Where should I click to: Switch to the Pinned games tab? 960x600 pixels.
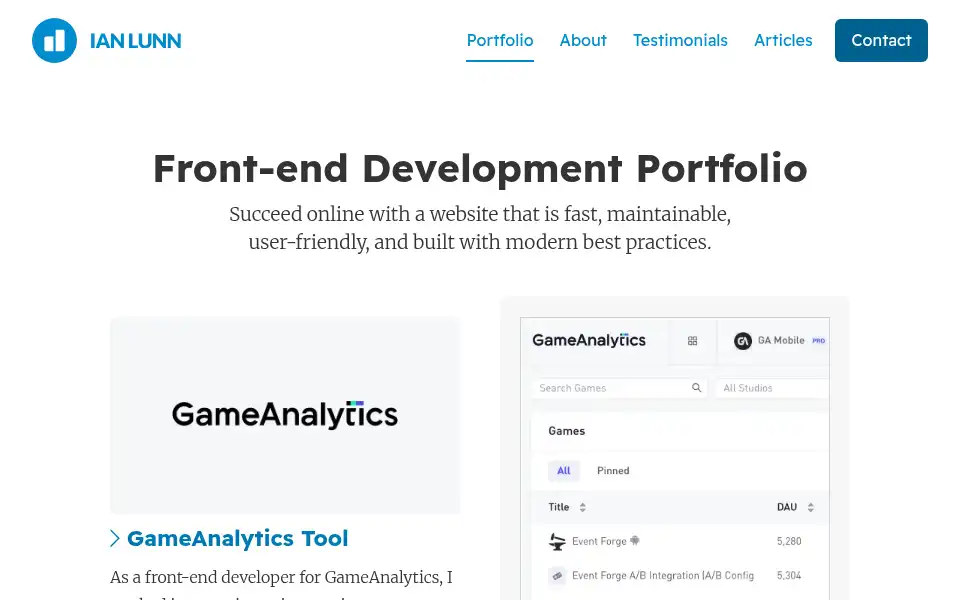613,470
